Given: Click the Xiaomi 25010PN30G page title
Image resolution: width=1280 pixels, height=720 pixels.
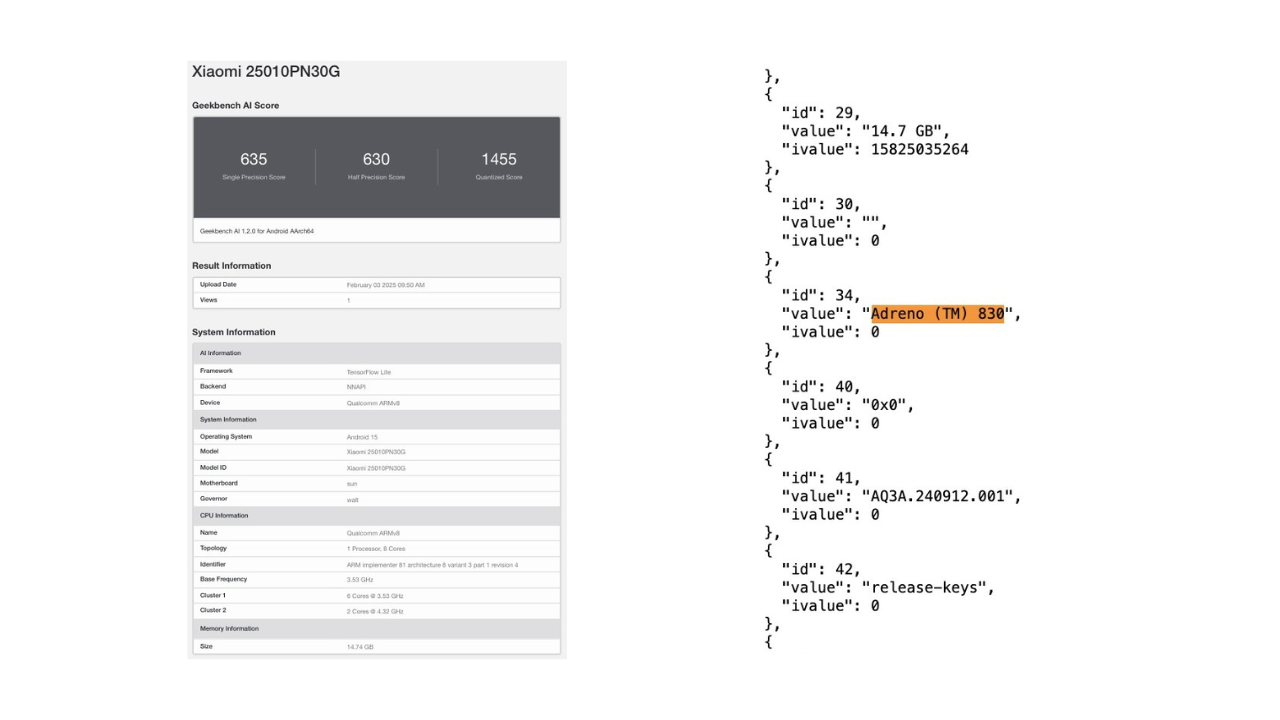Looking at the screenshot, I should coord(266,72).
